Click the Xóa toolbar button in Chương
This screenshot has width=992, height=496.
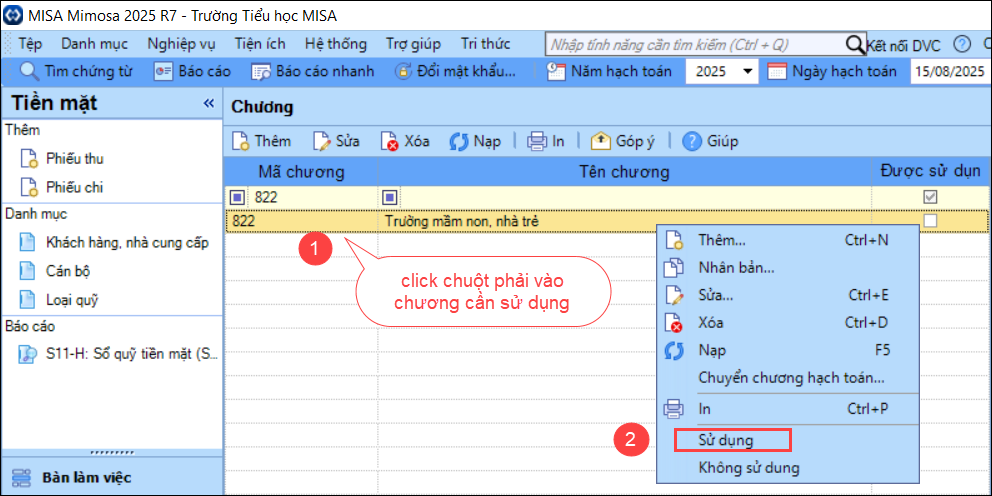pyautogui.click(x=405, y=140)
